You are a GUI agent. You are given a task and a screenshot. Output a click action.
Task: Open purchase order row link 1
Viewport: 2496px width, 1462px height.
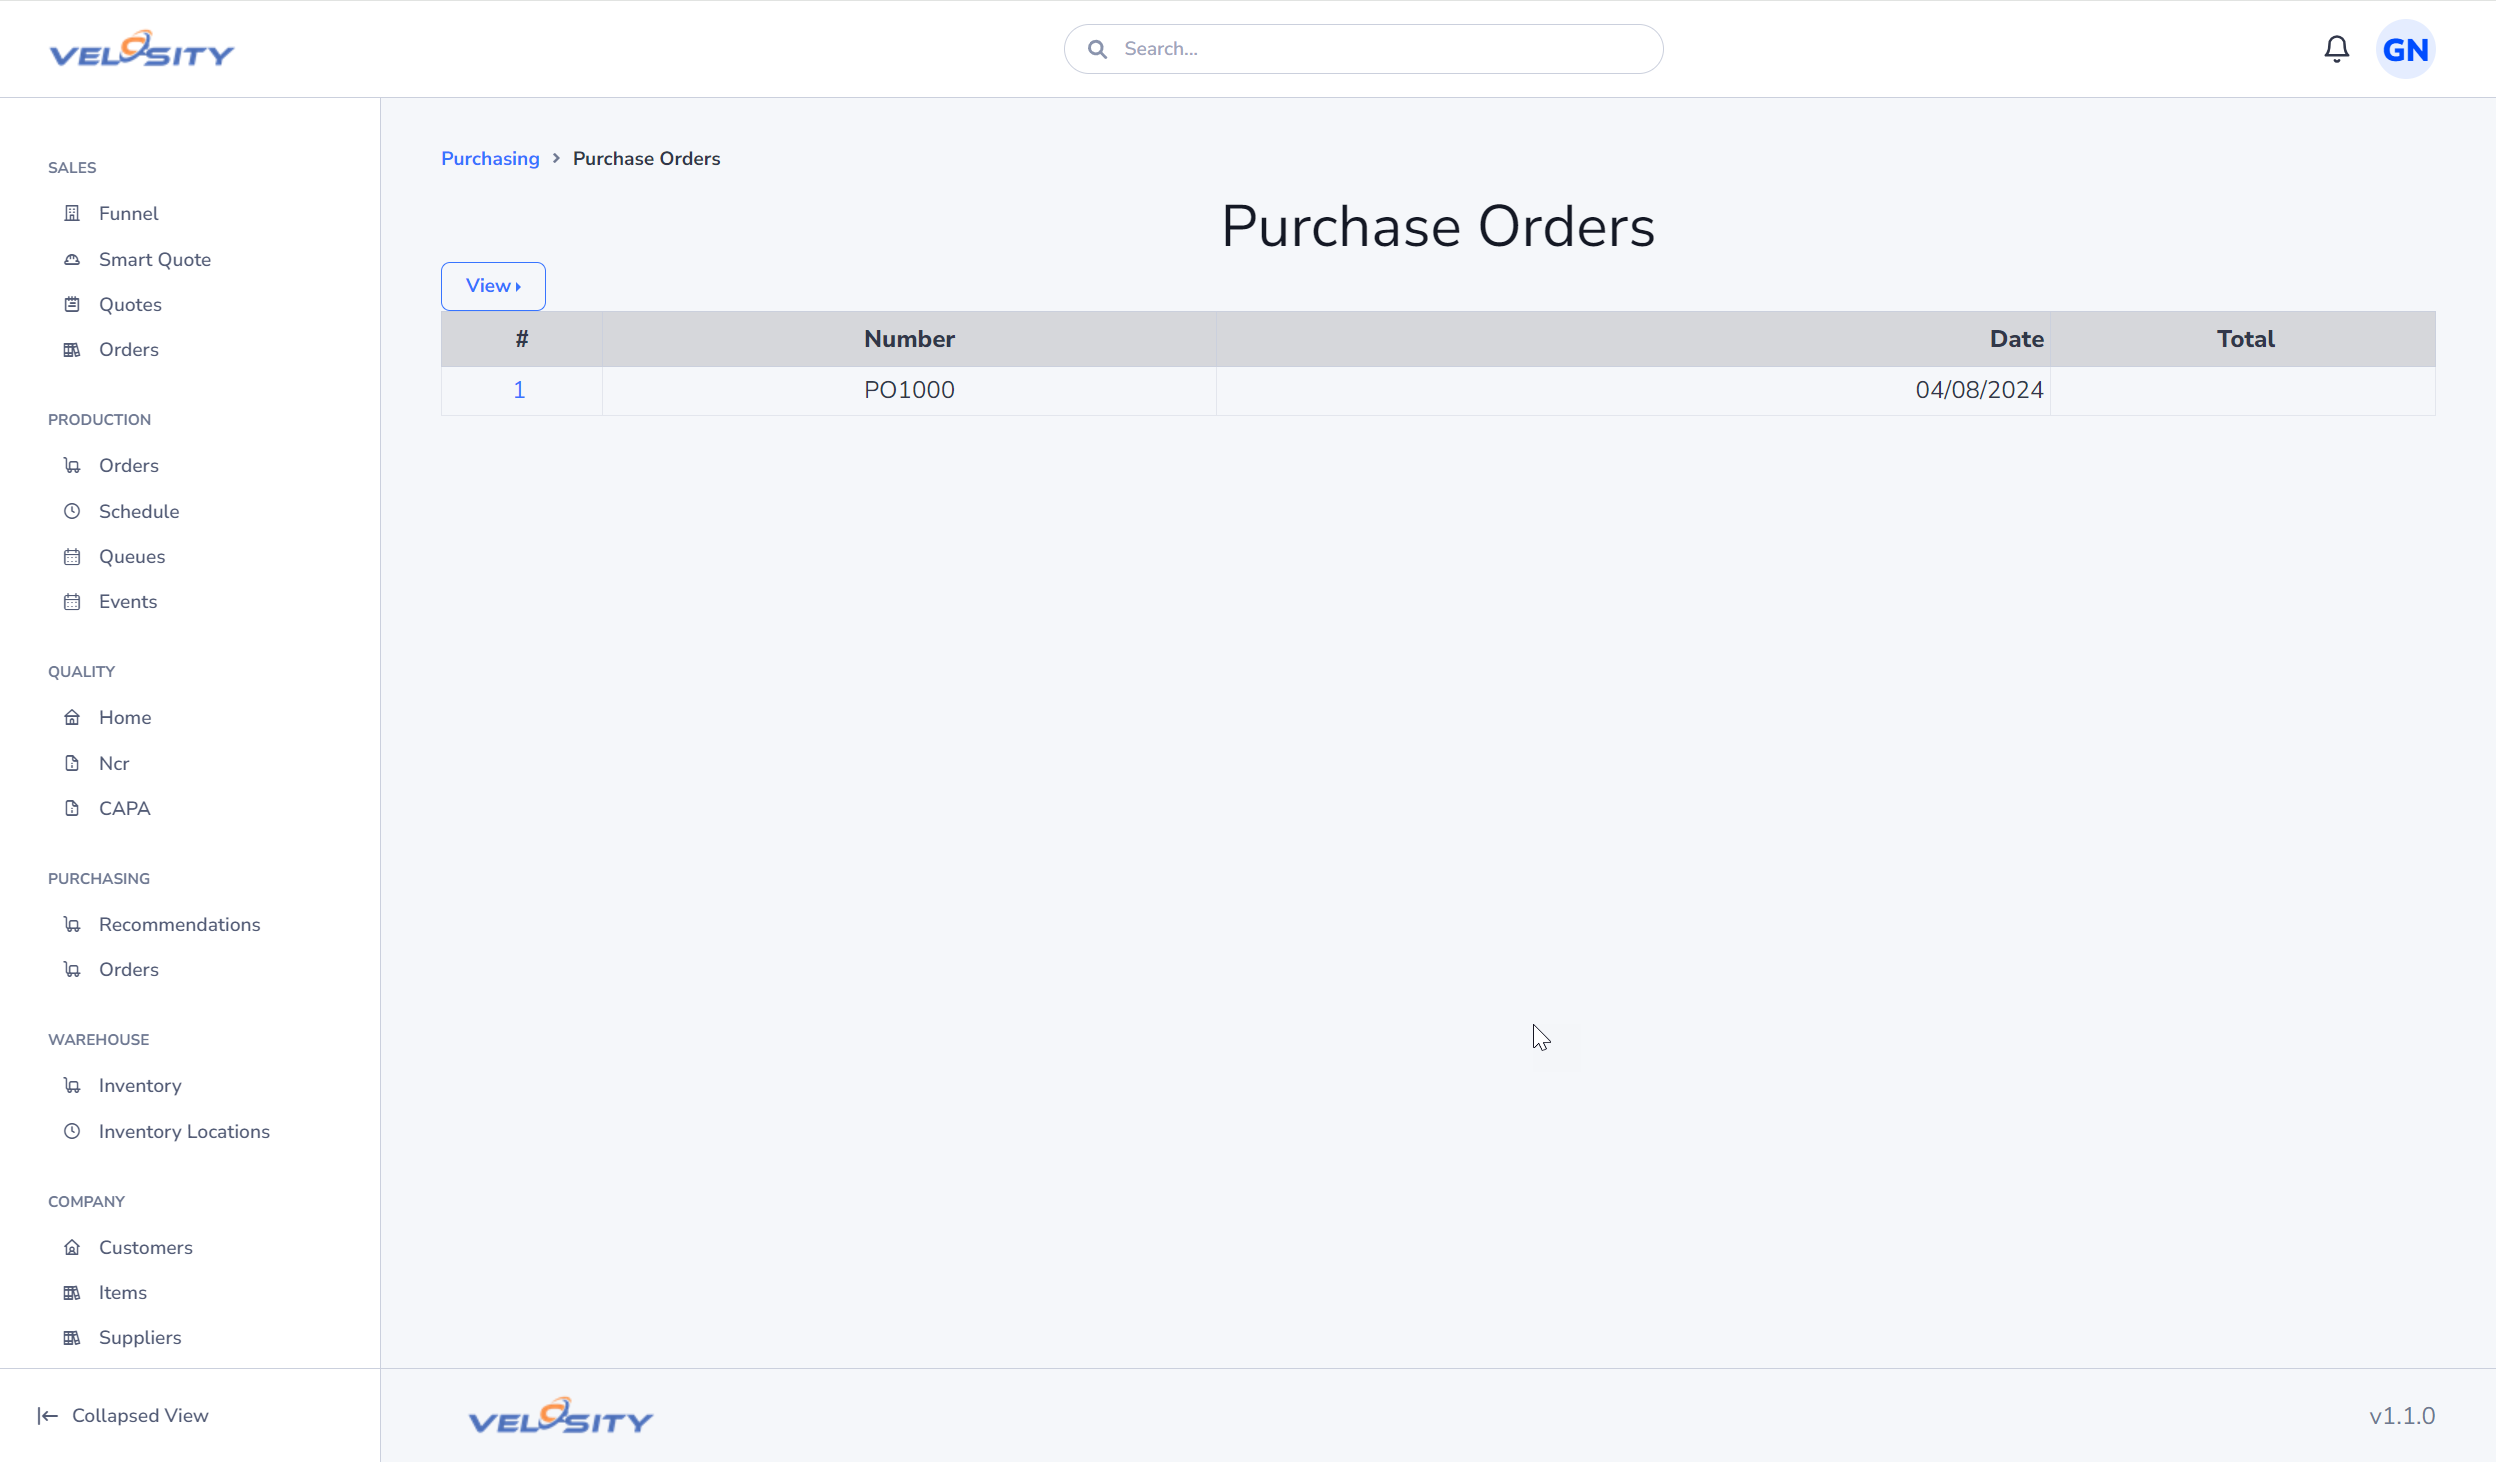[519, 390]
